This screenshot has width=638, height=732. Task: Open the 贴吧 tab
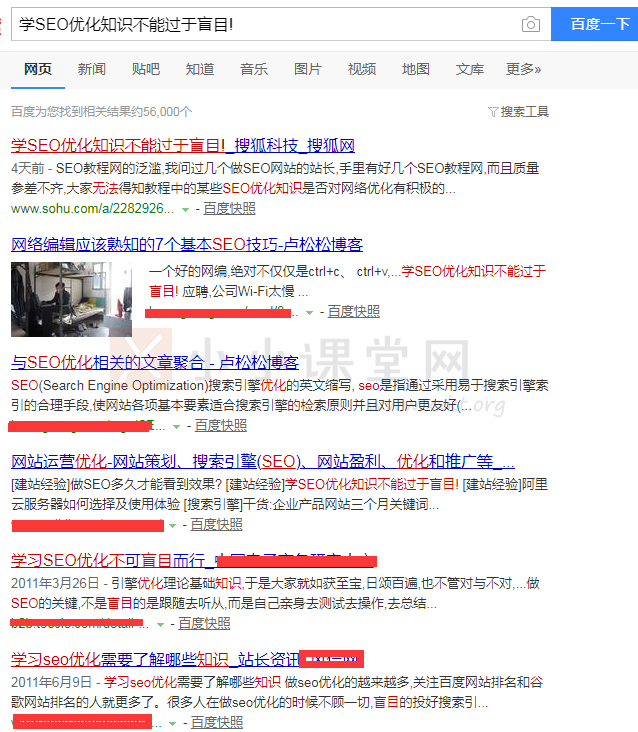(x=146, y=69)
